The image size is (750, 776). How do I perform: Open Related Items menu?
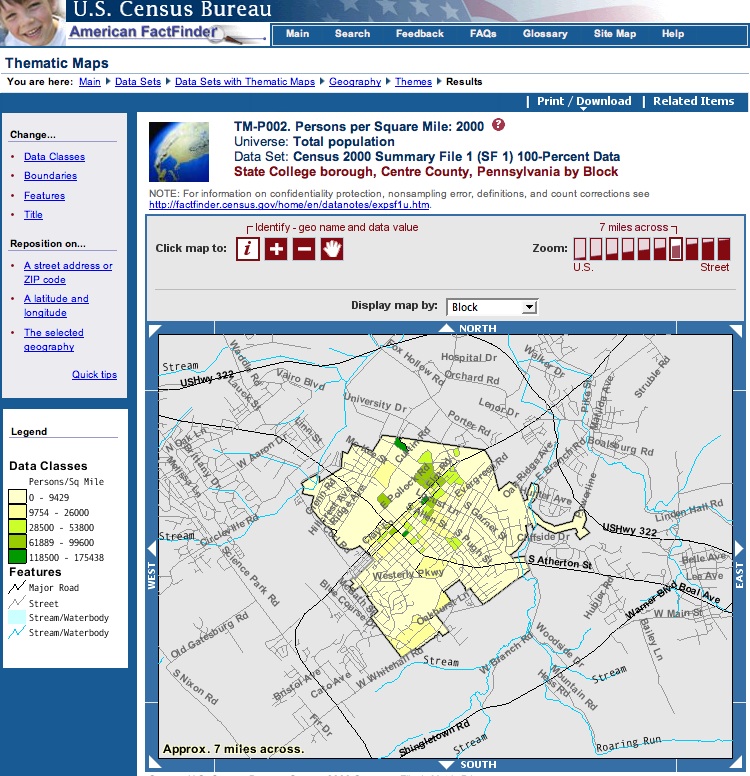coord(693,101)
